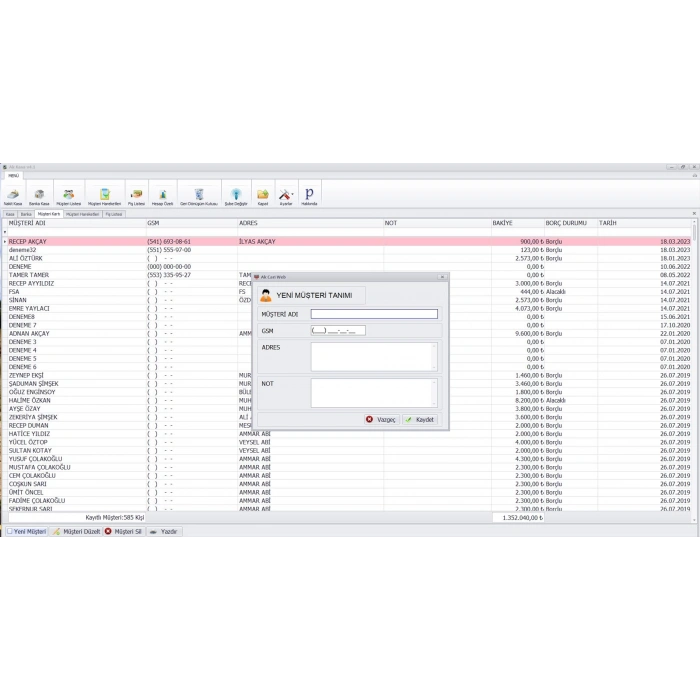Switch to the Fiş Listesi tab
Viewport: 700px width, 700px height.
click(114, 214)
